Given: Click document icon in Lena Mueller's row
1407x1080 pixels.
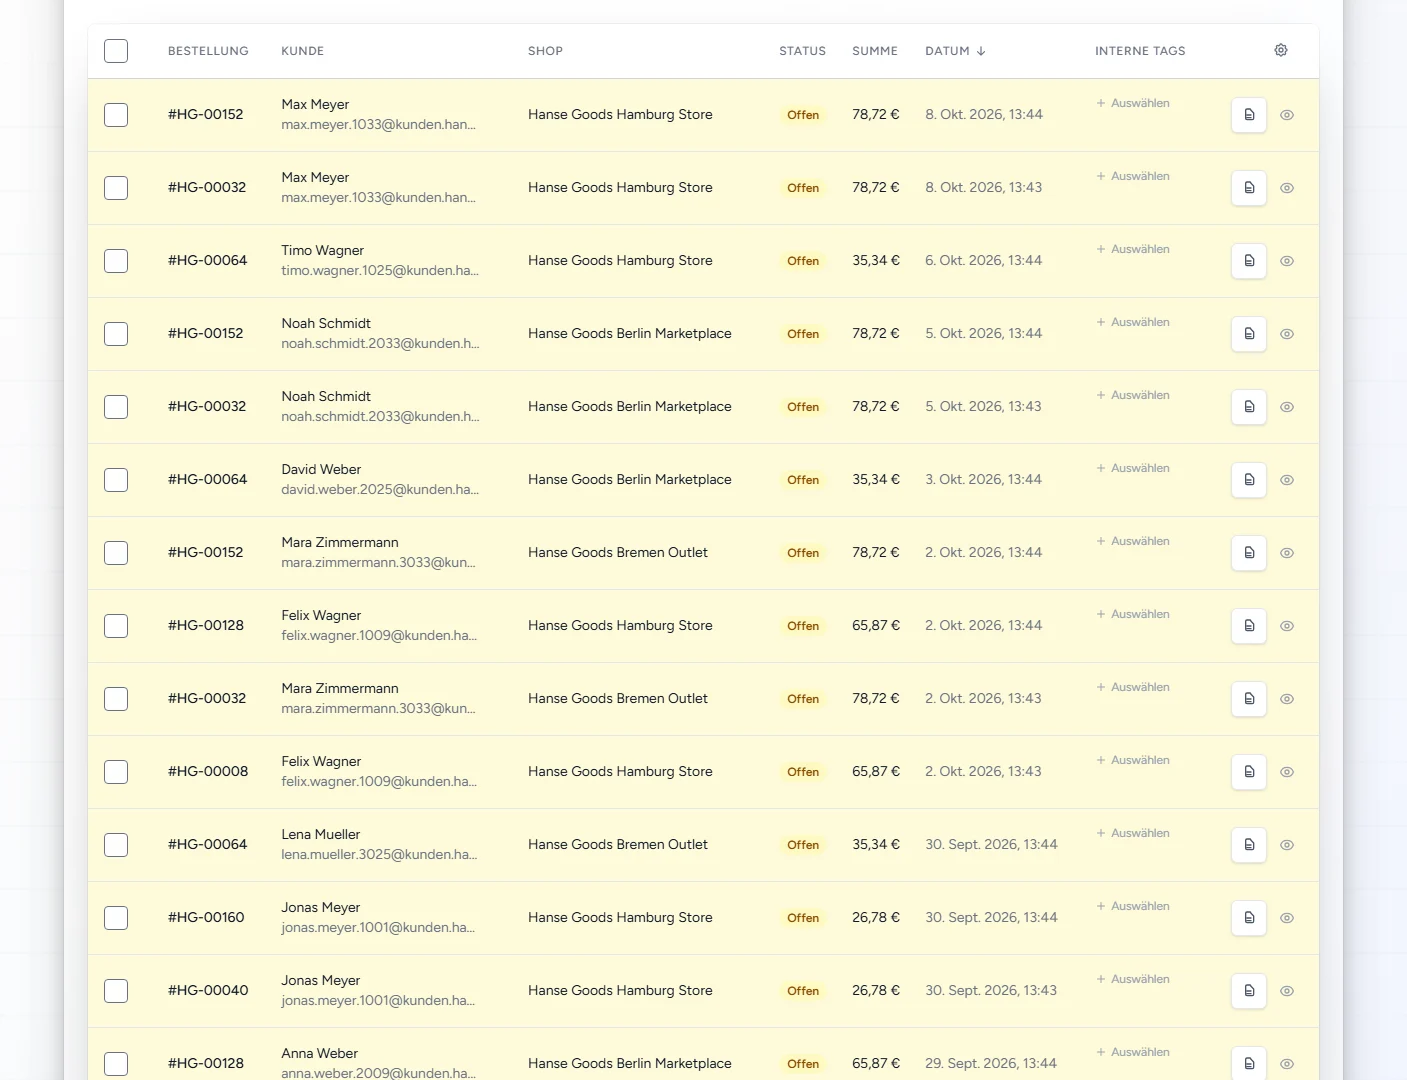Looking at the screenshot, I should coord(1249,845).
